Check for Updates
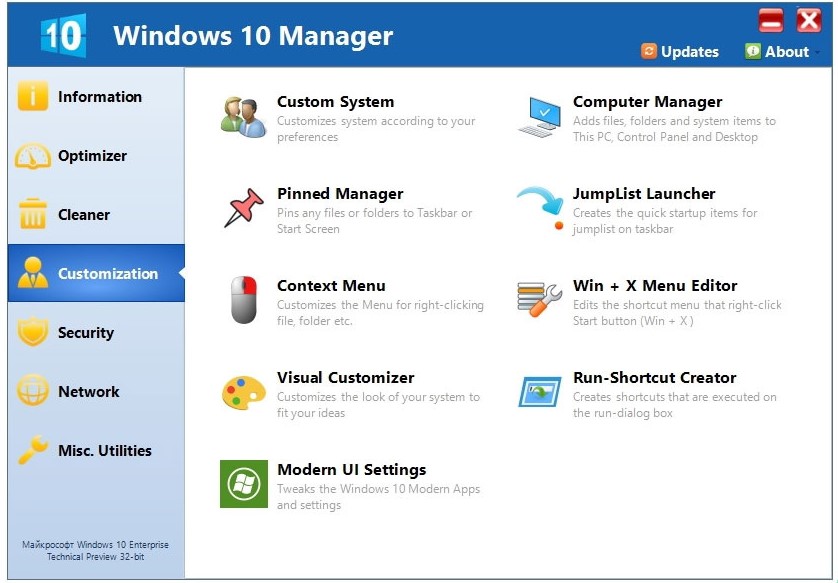The image size is (838, 583). [x=689, y=51]
